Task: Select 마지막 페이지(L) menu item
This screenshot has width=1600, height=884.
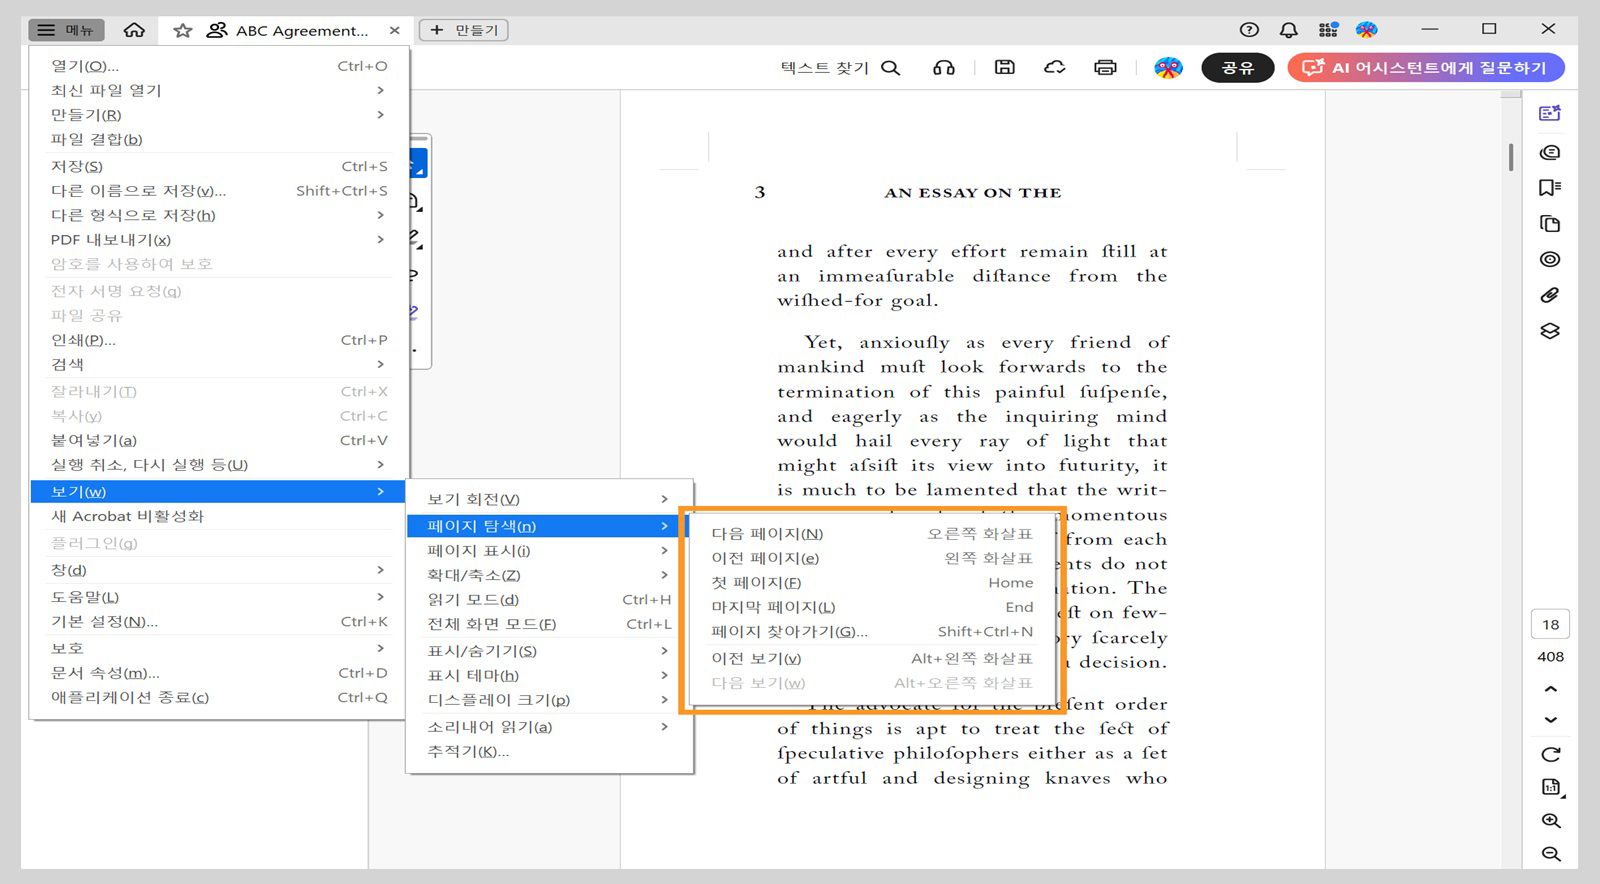Action: point(872,607)
